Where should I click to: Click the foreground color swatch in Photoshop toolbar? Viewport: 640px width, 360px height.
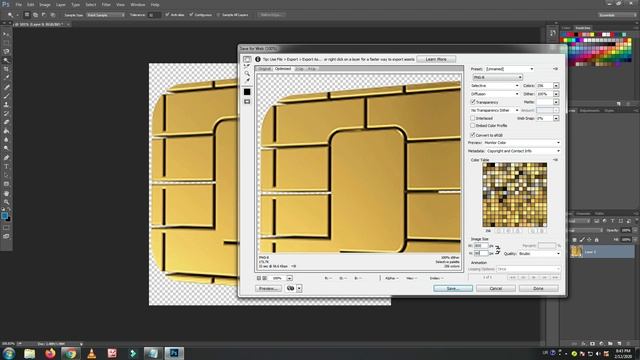click(x=4, y=216)
